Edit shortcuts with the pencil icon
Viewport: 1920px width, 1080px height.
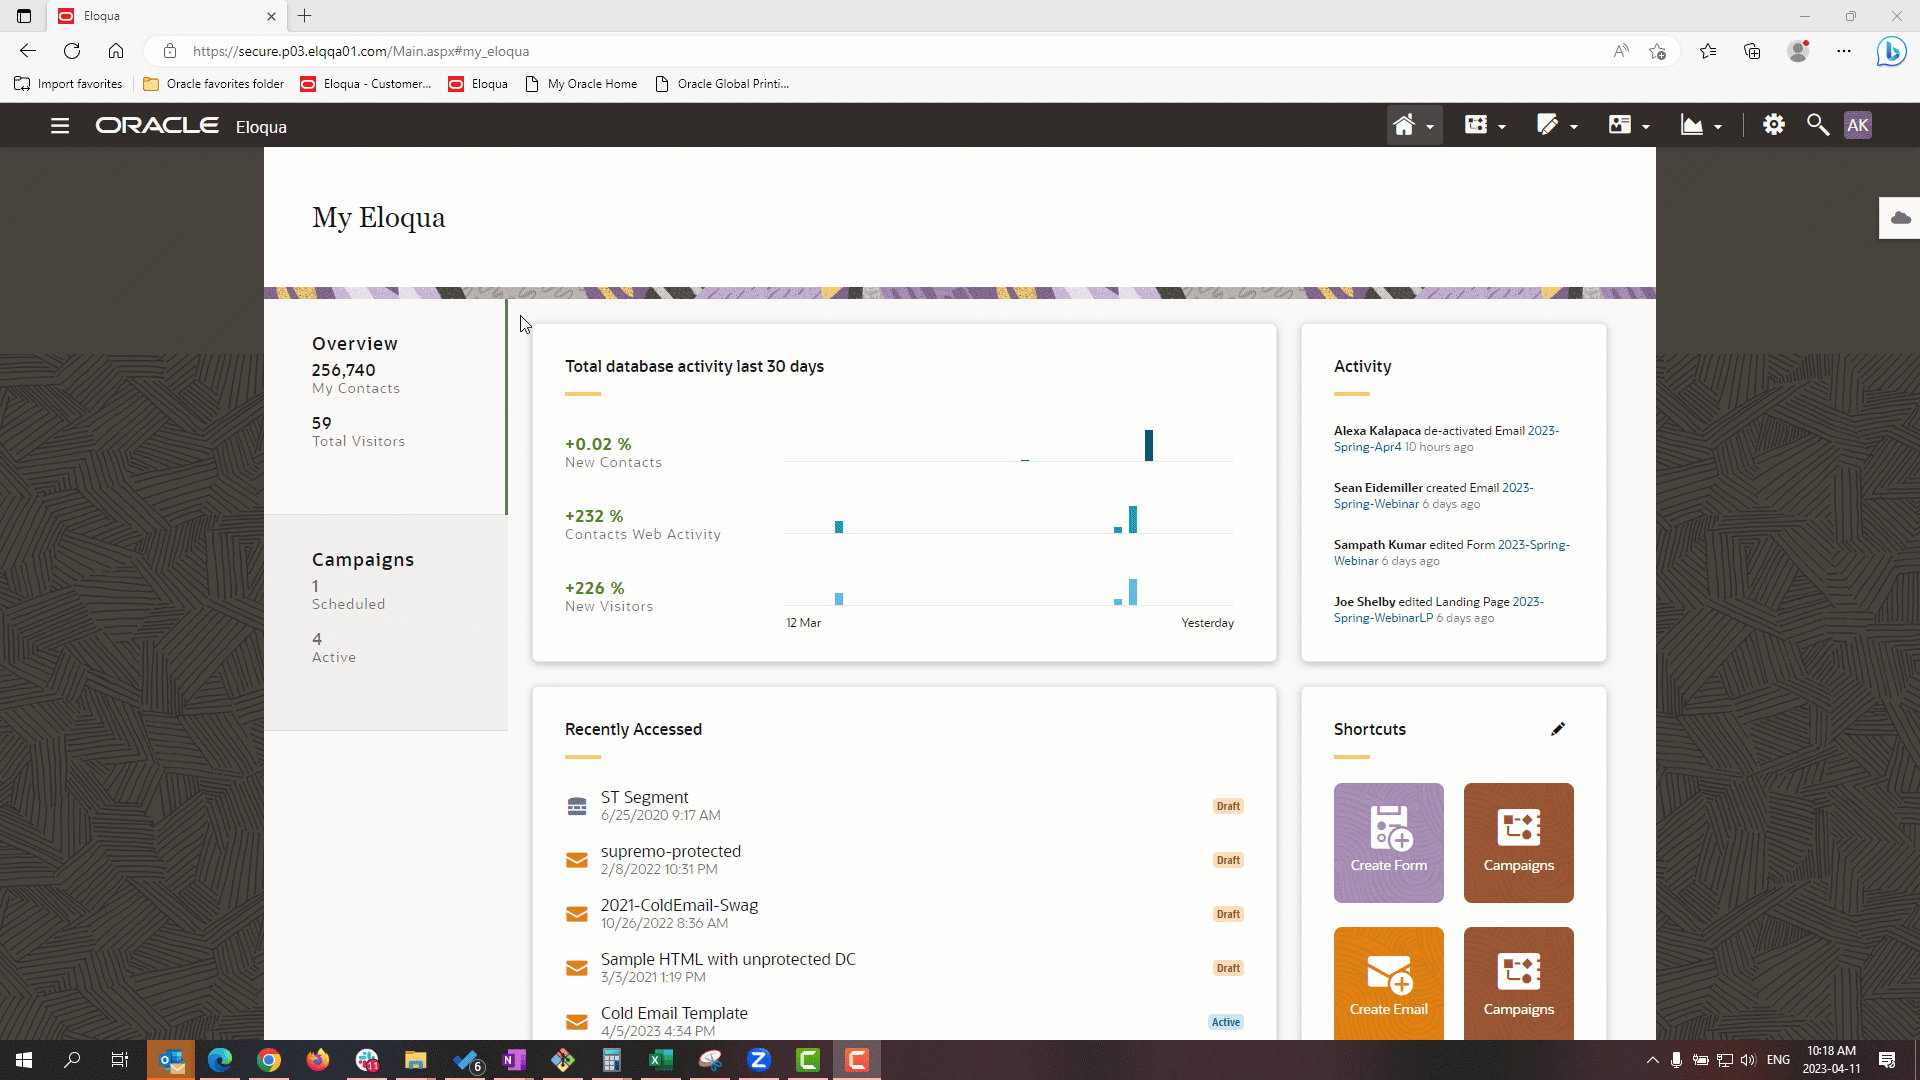(1557, 729)
